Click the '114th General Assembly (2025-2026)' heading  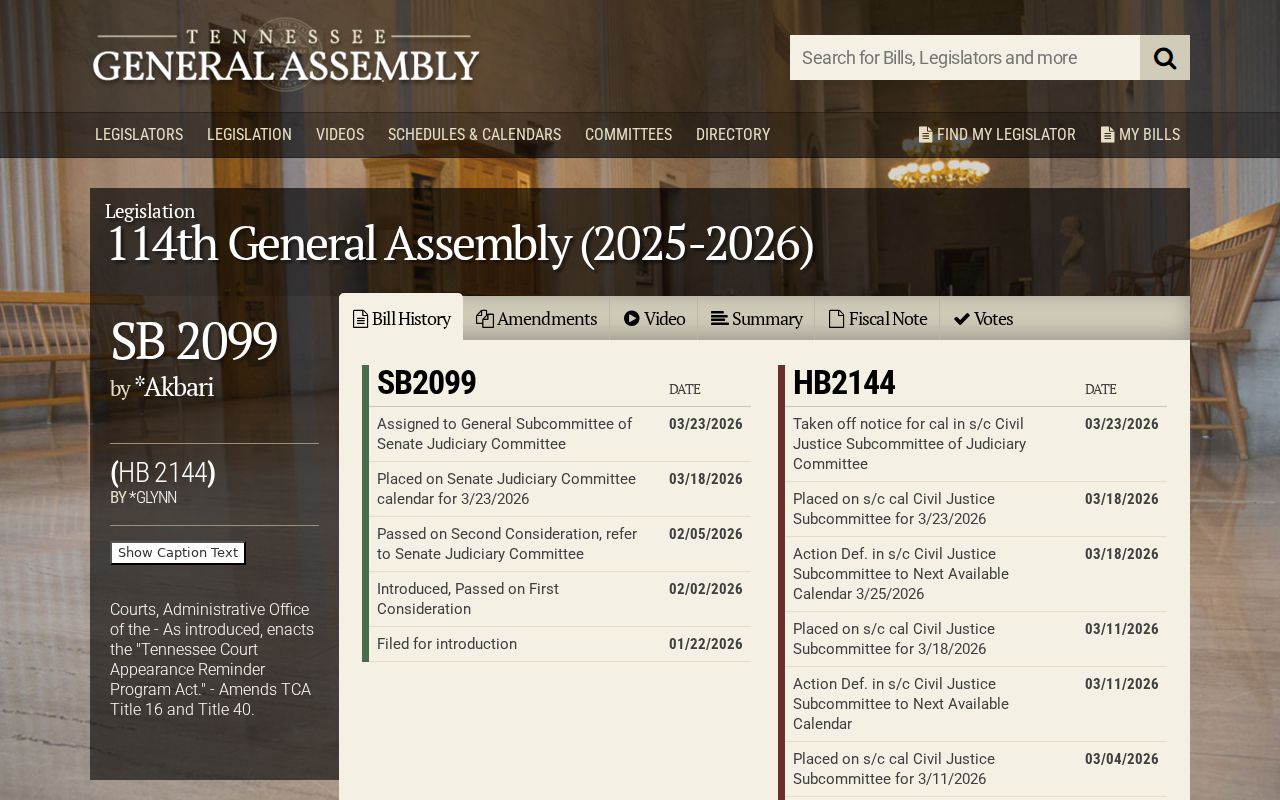pyautogui.click(x=460, y=244)
